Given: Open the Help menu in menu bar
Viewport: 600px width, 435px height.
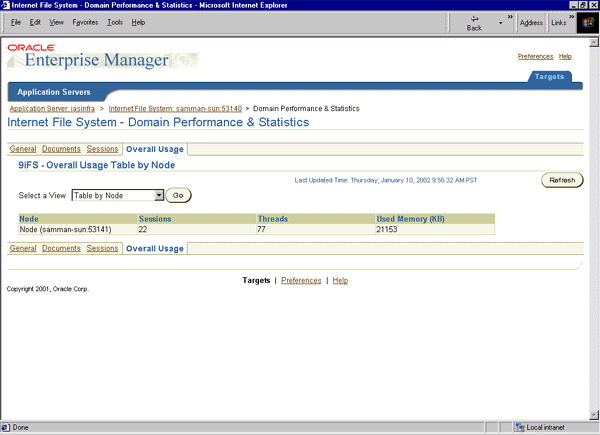Looking at the screenshot, I should tap(138, 23).
